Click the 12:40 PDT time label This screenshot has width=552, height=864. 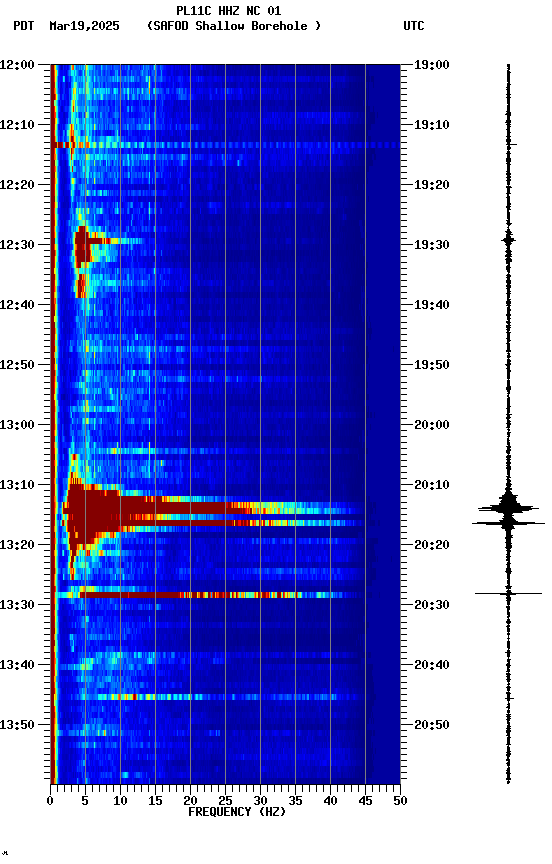[x=17, y=305]
